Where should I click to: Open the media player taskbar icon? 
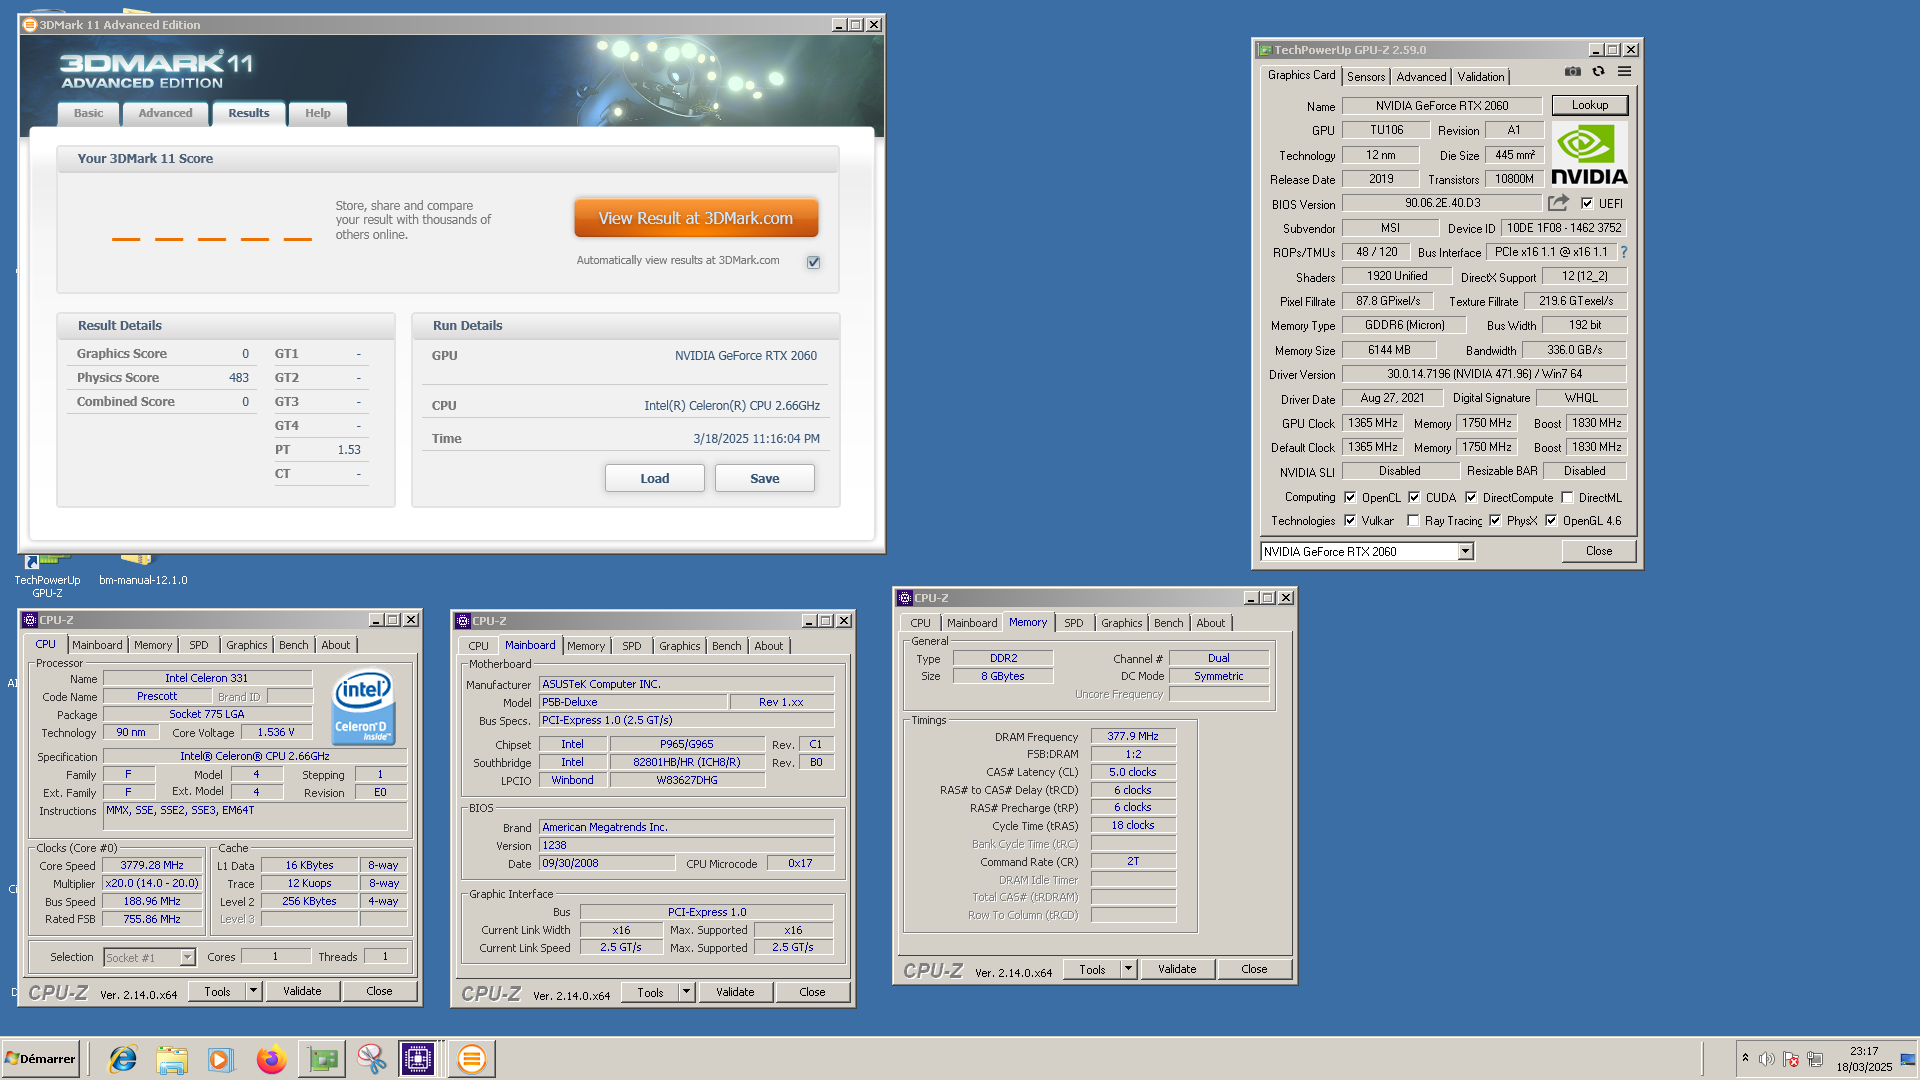[221, 1058]
